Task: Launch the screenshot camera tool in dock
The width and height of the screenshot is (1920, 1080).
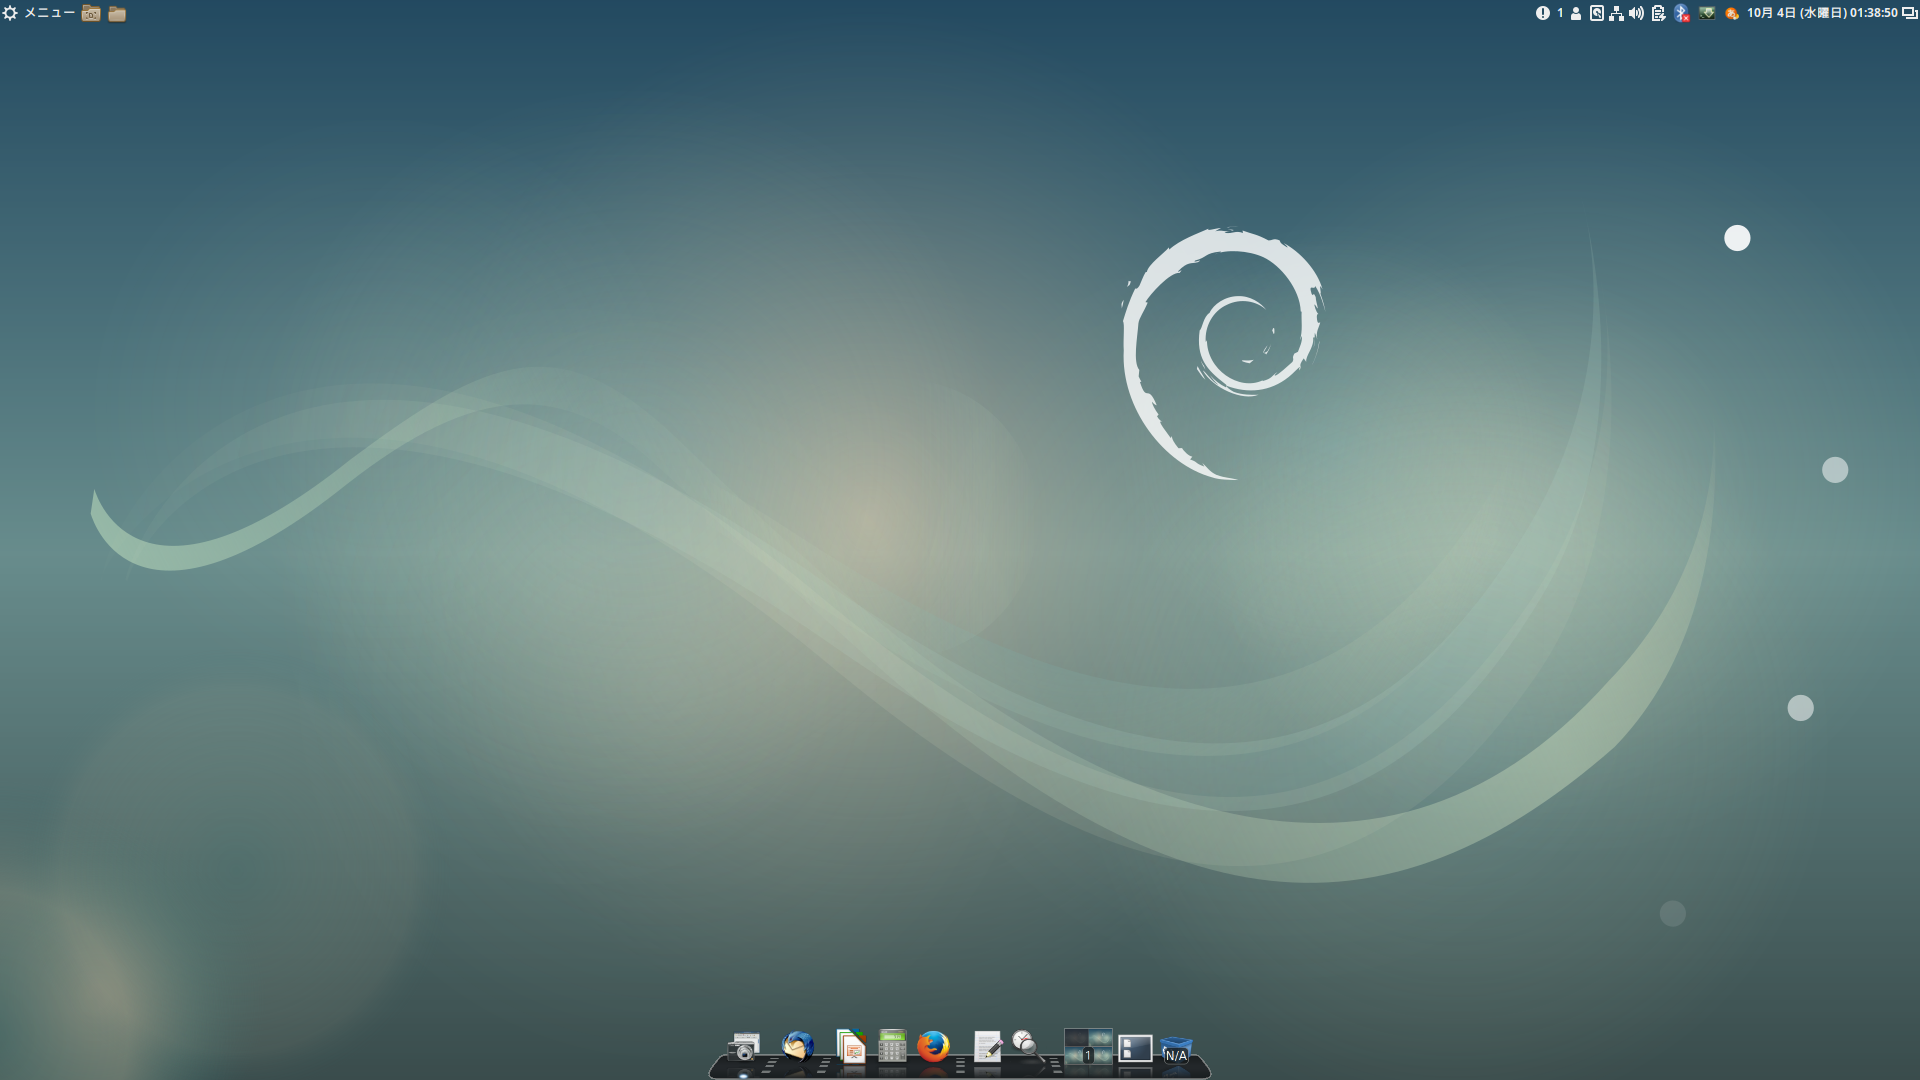Action: [744, 1047]
